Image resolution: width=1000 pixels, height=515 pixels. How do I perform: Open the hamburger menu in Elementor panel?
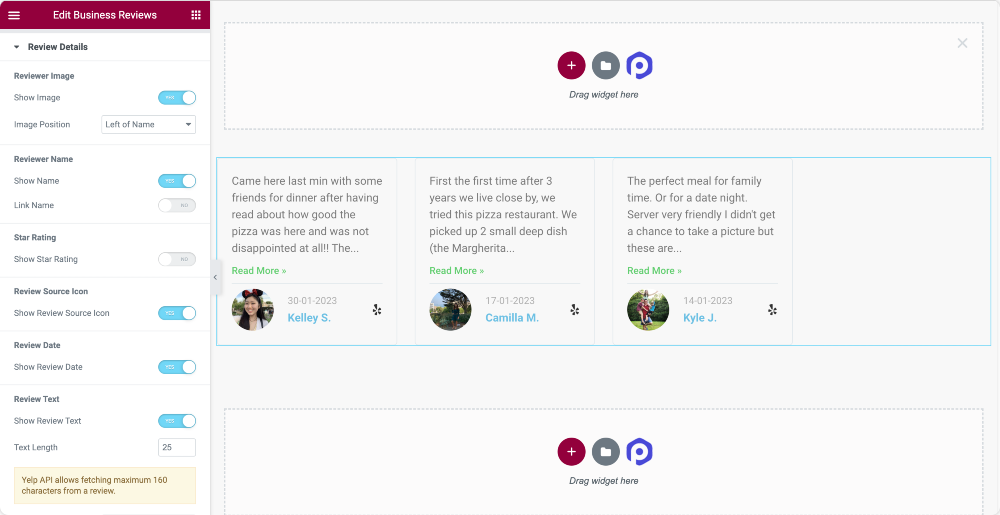(14, 15)
